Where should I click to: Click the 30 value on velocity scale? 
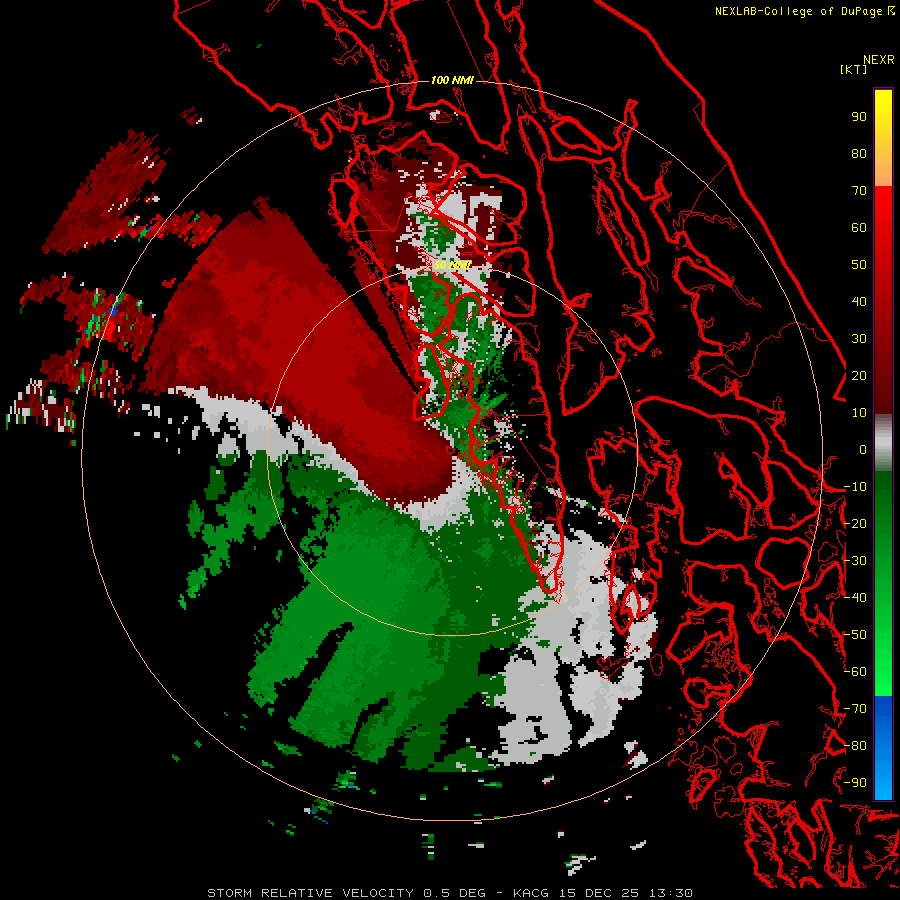859,339
